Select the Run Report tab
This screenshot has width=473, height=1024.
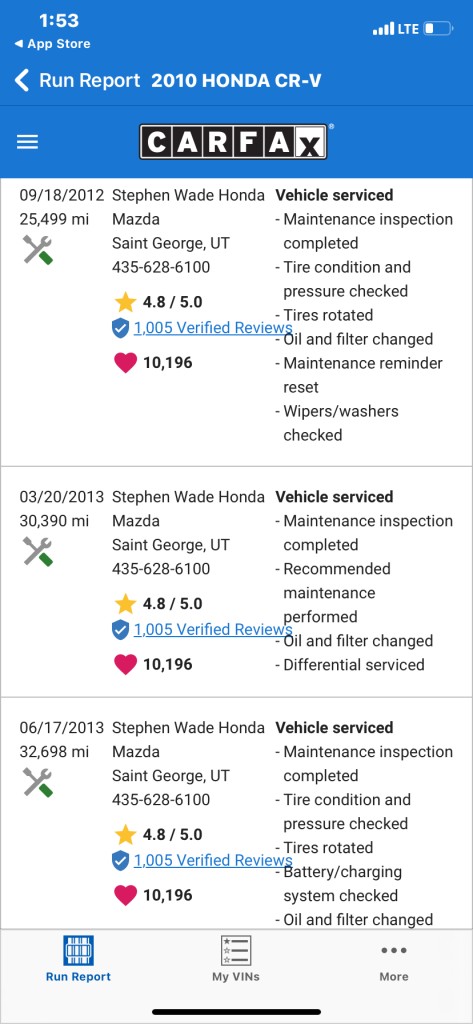click(78, 959)
